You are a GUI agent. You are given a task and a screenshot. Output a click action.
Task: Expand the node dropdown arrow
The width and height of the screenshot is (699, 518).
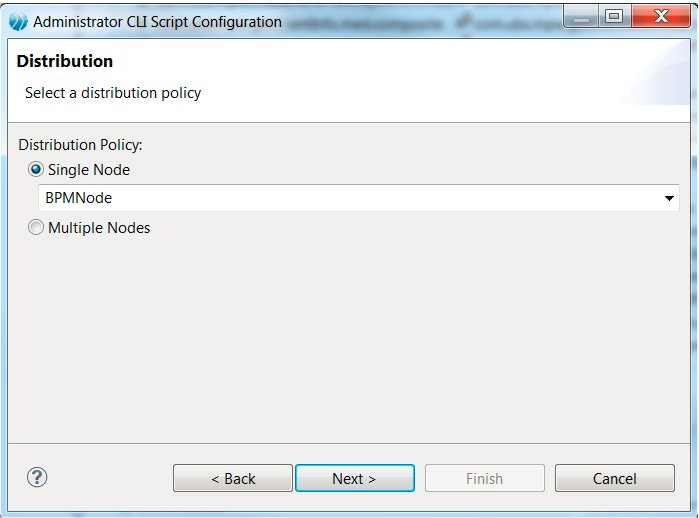pos(670,198)
